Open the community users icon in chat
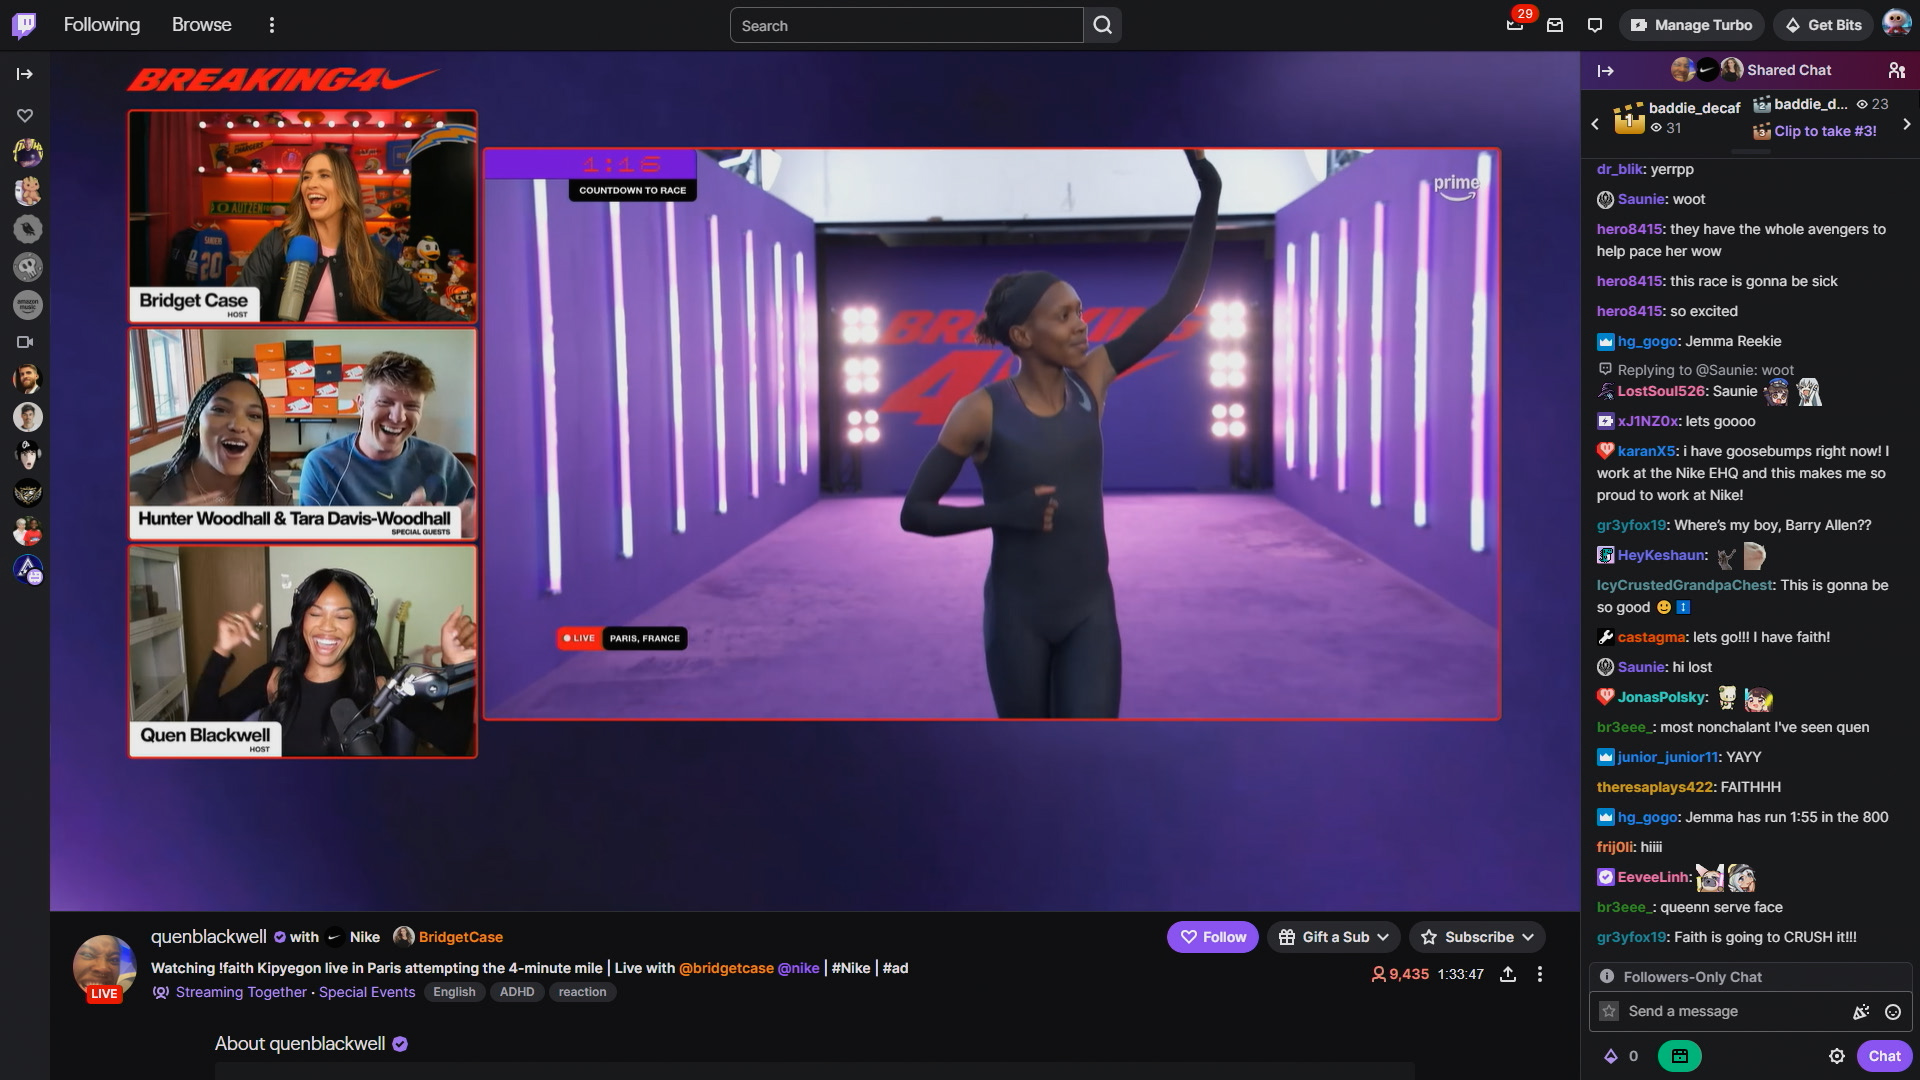Screen dimensions: 1920x1080 (x=1896, y=70)
